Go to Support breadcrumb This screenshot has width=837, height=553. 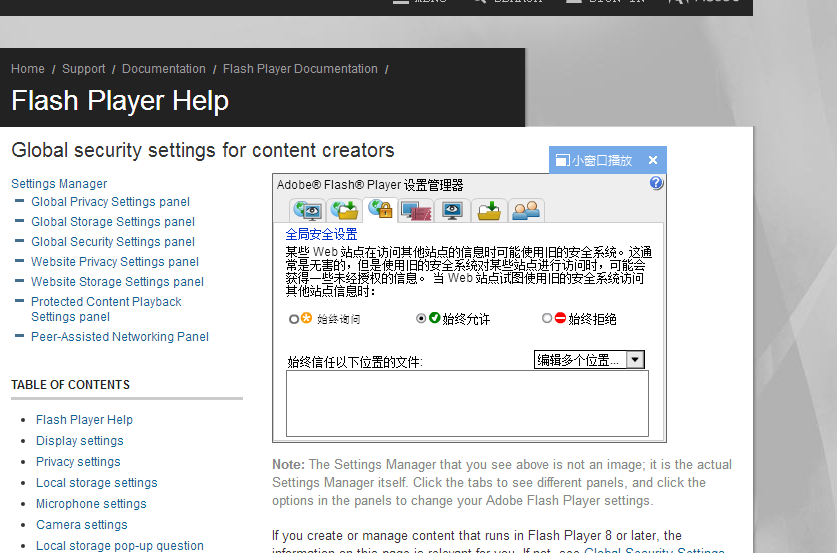(x=83, y=69)
